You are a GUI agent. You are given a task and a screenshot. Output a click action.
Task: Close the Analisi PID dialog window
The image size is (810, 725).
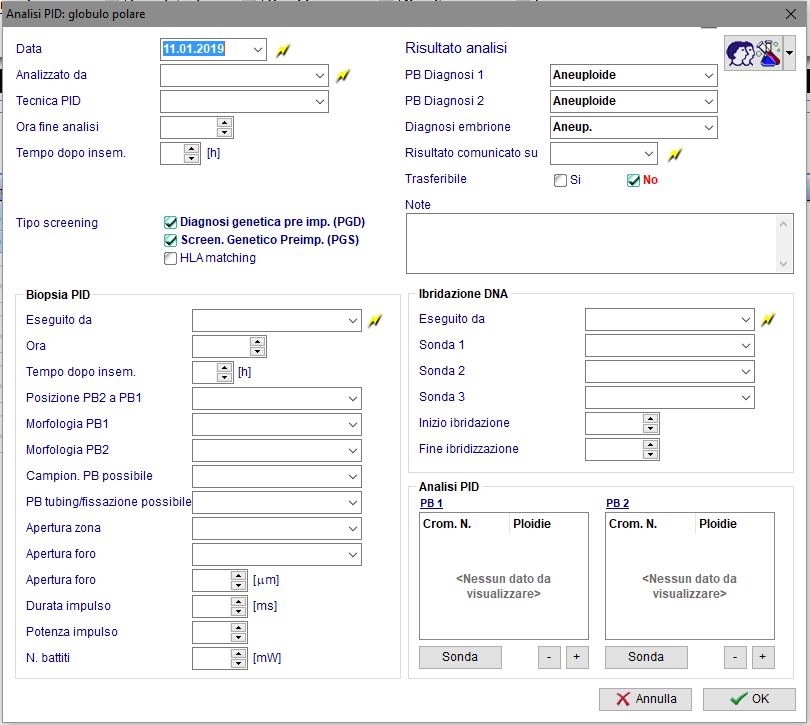point(790,14)
